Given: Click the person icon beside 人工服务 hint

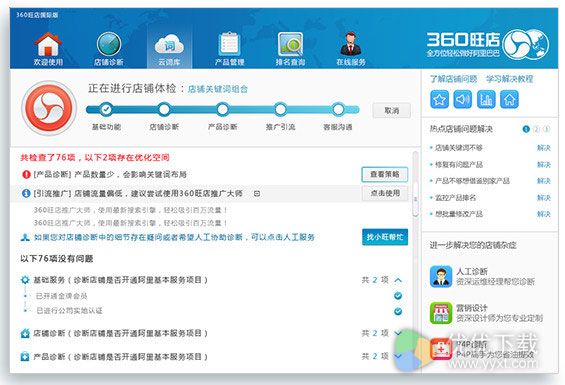Looking at the screenshot, I should (25, 237).
